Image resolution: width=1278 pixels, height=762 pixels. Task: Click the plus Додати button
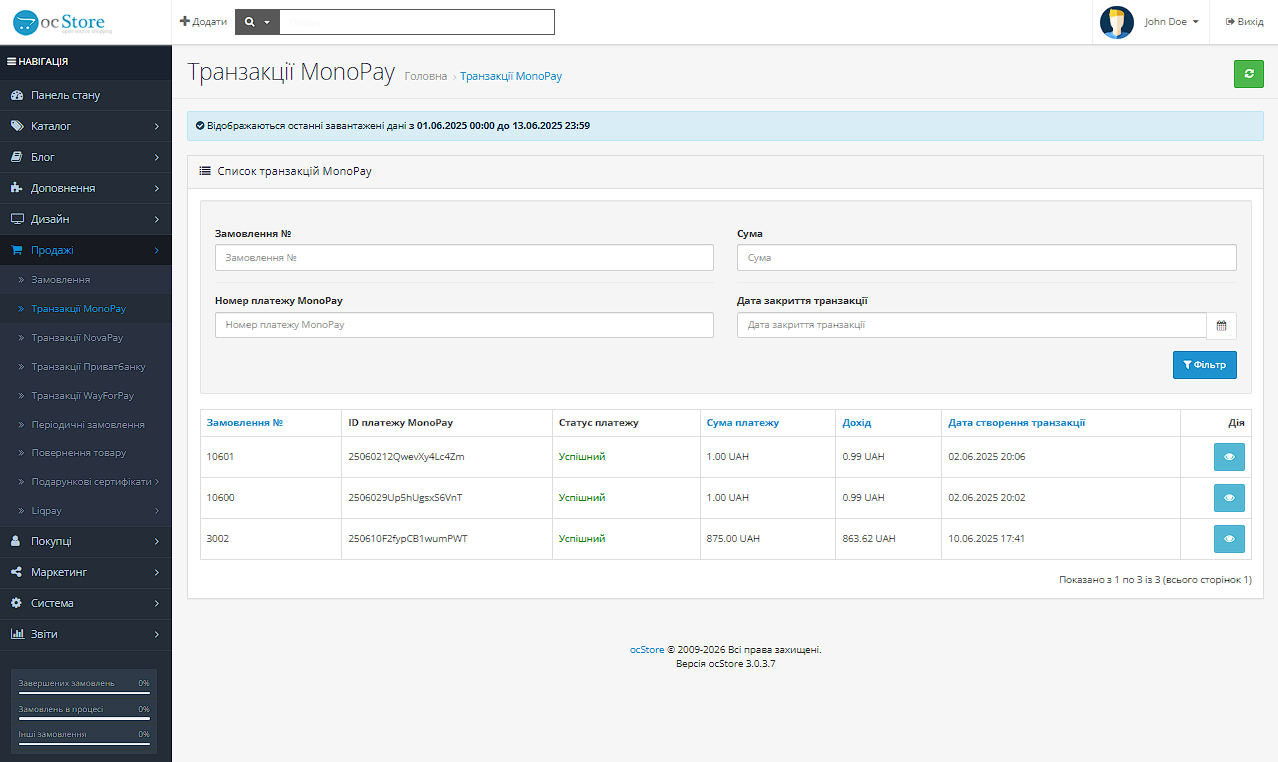pos(203,22)
